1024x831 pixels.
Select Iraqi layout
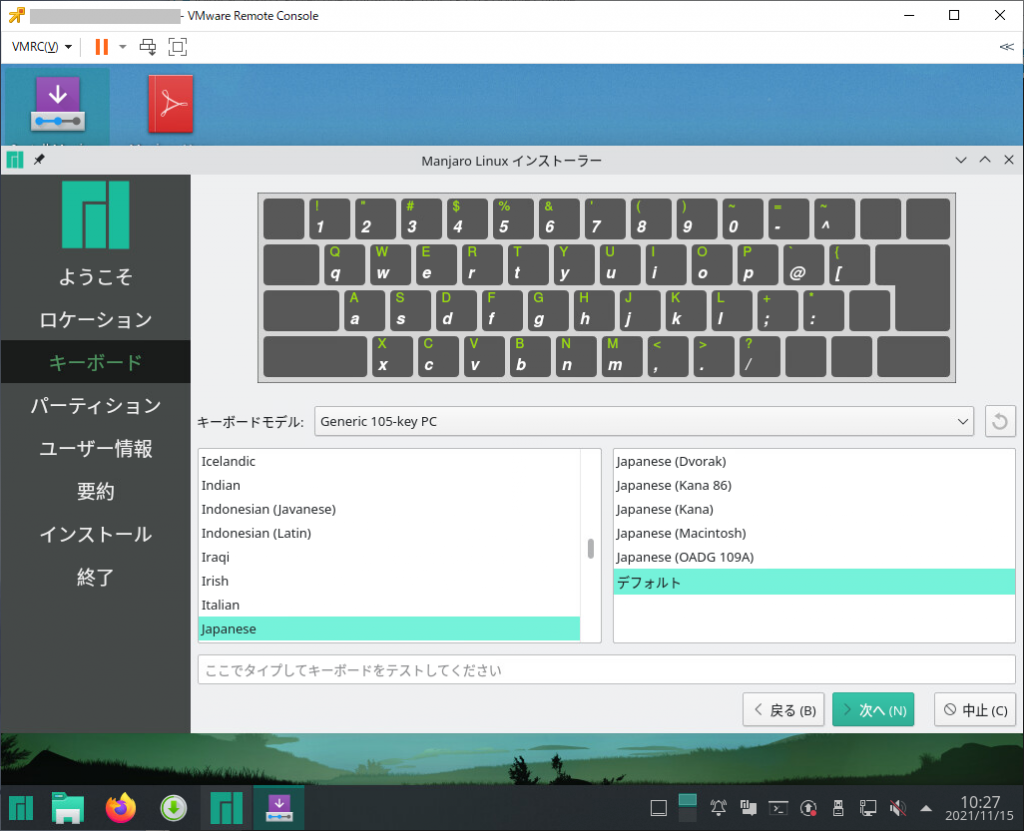pos(389,557)
